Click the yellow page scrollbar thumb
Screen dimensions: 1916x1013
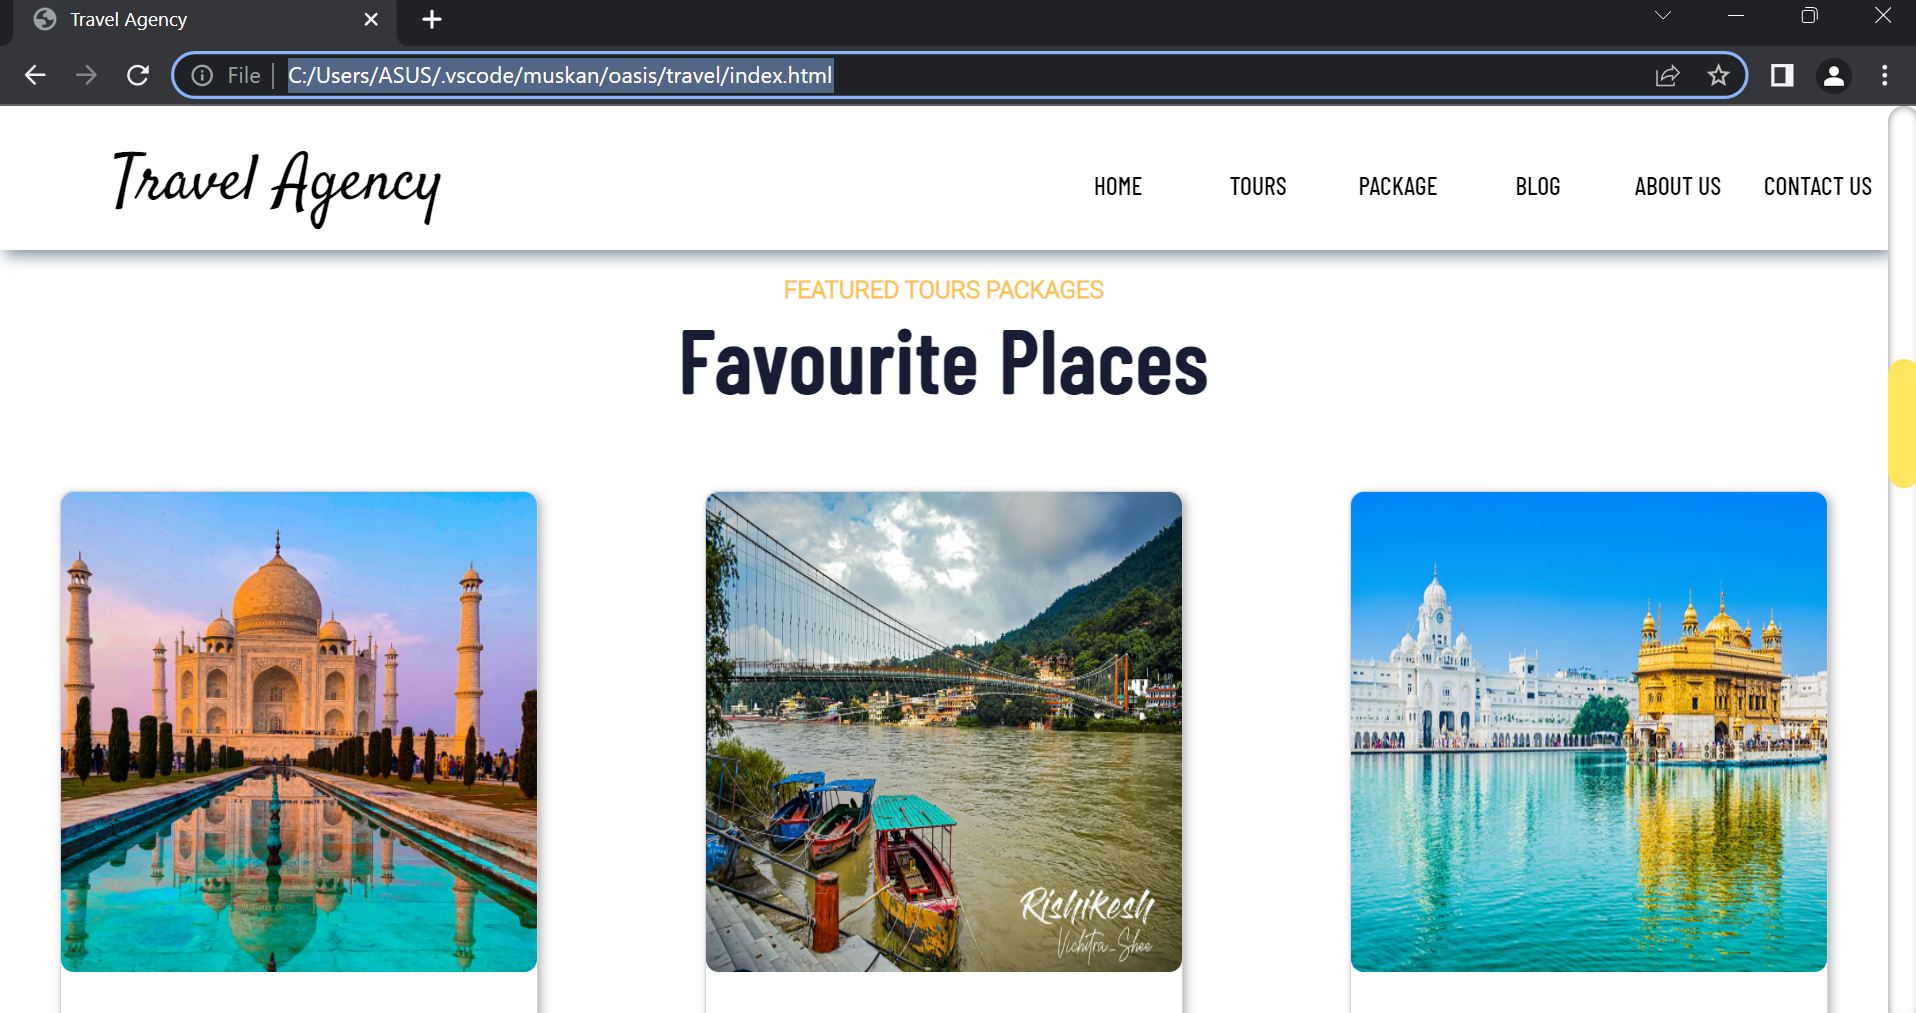click(x=1902, y=423)
